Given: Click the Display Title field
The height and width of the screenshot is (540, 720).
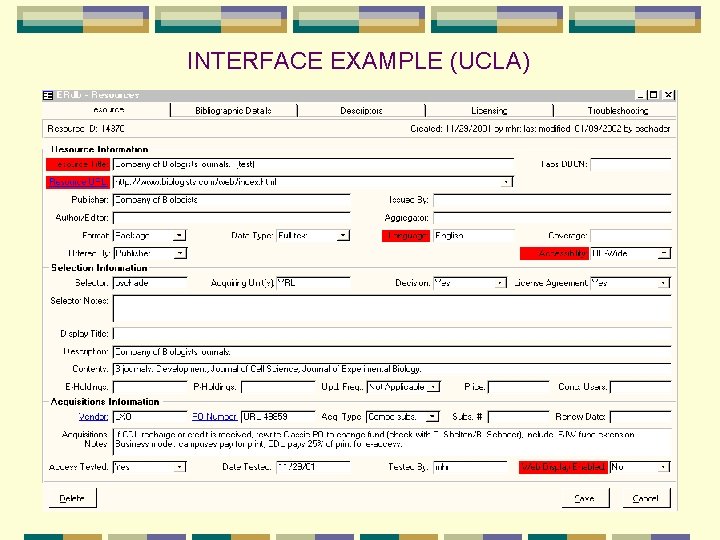Looking at the screenshot, I should point(392,334).
